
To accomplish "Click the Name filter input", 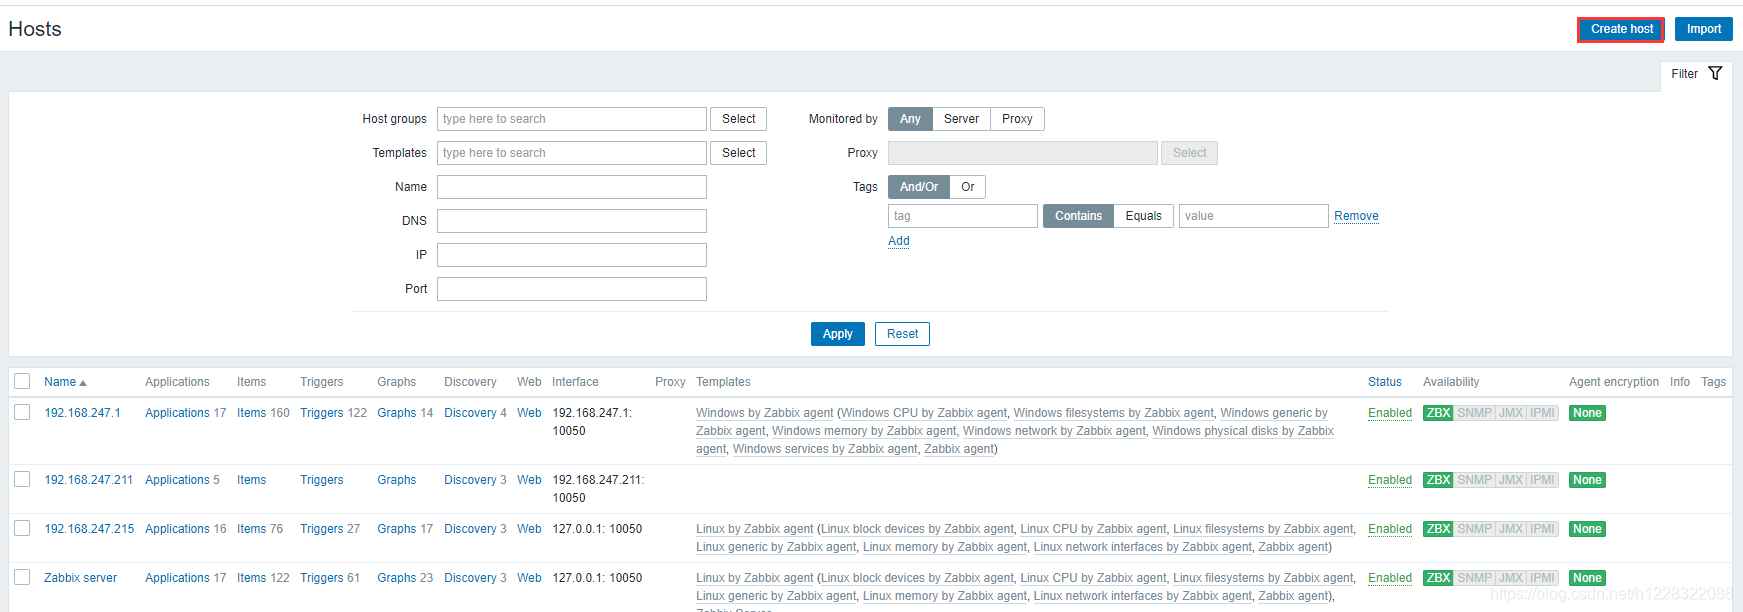I will (572, 187).
